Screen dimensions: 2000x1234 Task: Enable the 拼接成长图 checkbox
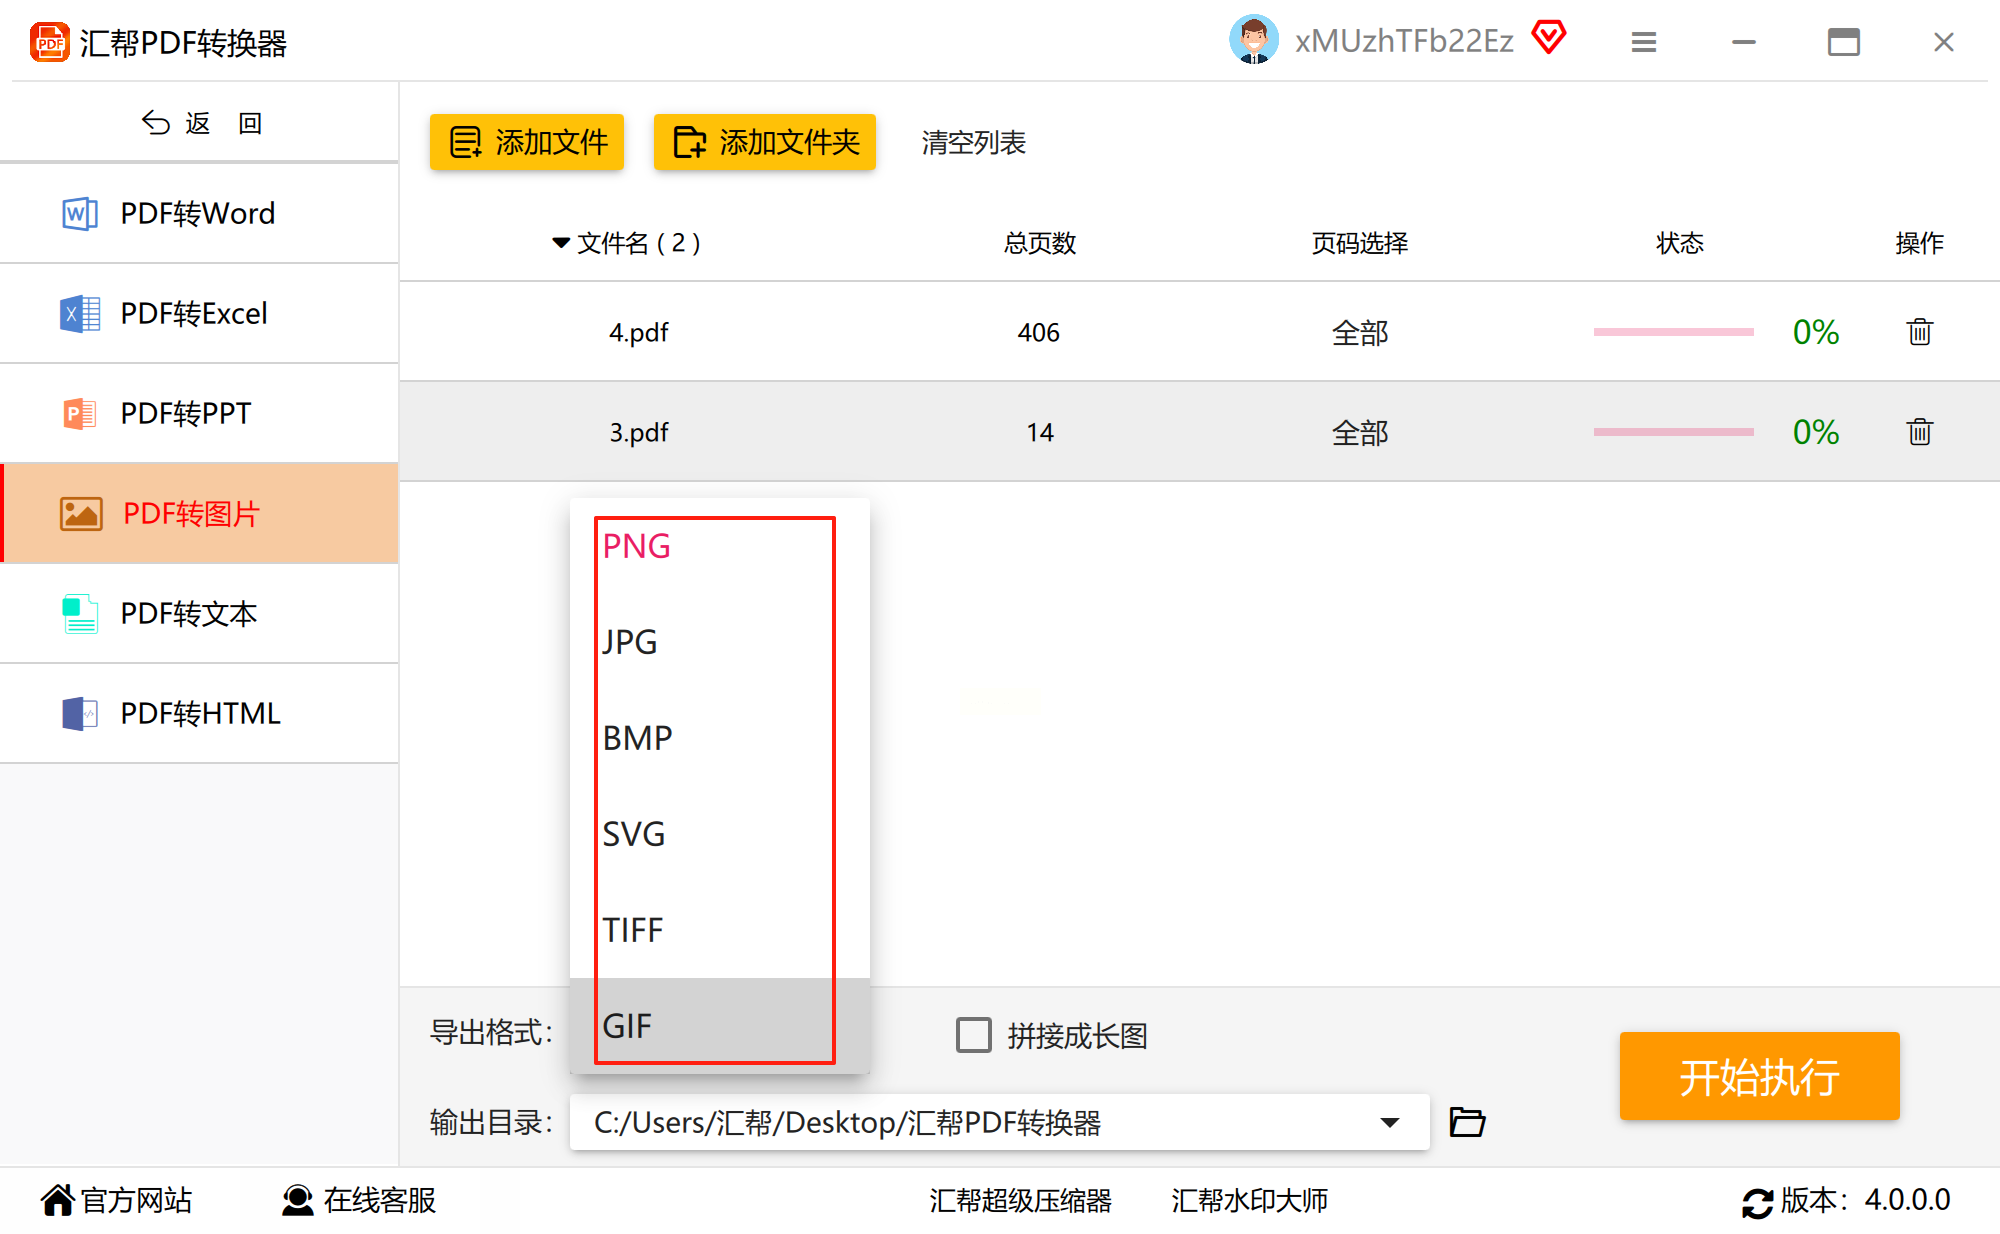[x=973, y=1035]
